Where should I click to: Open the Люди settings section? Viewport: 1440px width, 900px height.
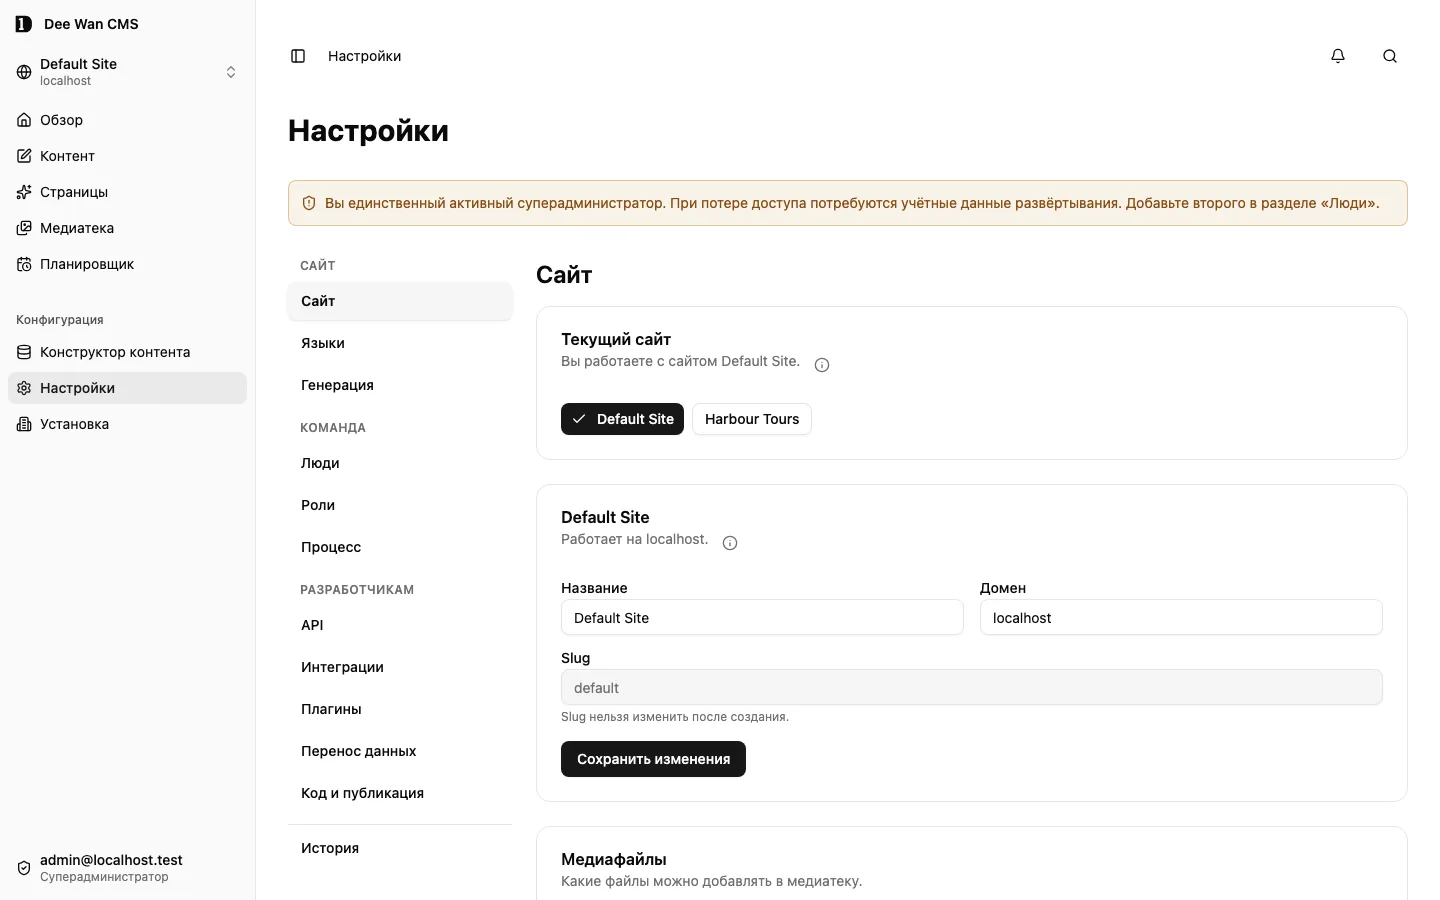coord(400,463)
